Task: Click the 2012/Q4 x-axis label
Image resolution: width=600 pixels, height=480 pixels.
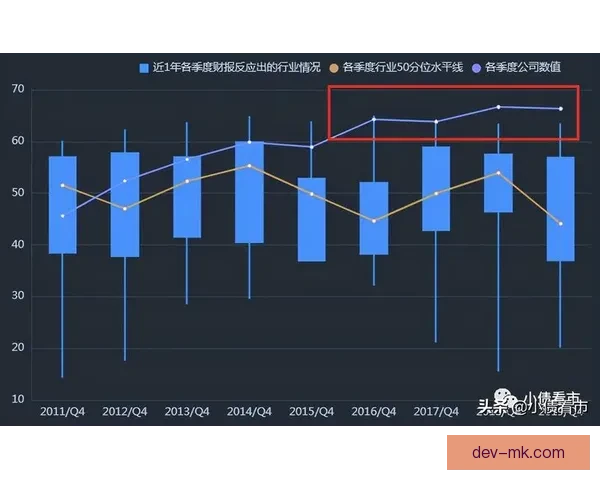Action: [x=125, y=411]
